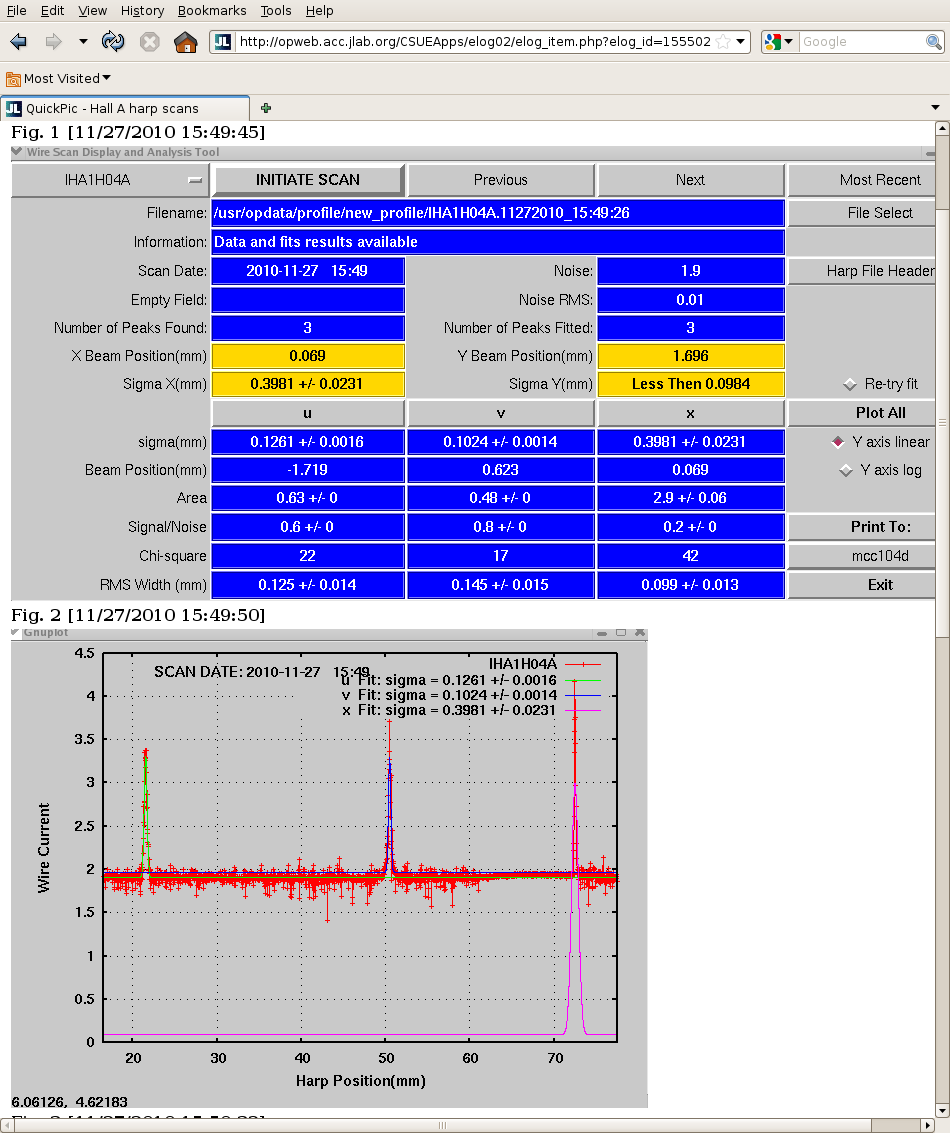Click the Next scan button
This screenshot has width=950, height=1133.
[691, 180]
